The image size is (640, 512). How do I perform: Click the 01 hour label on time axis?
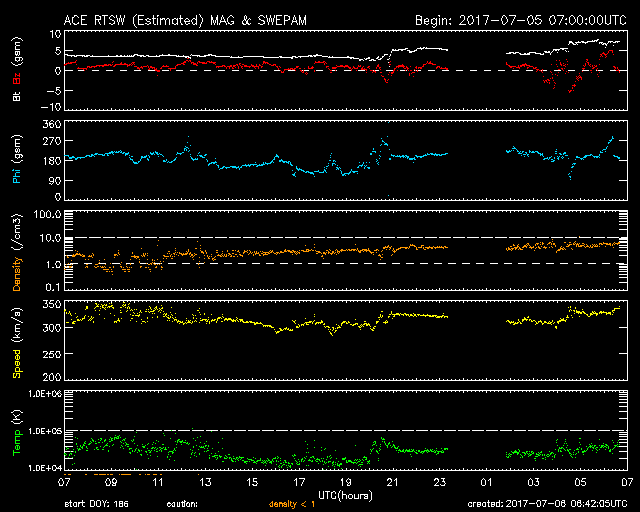point(487,483)
